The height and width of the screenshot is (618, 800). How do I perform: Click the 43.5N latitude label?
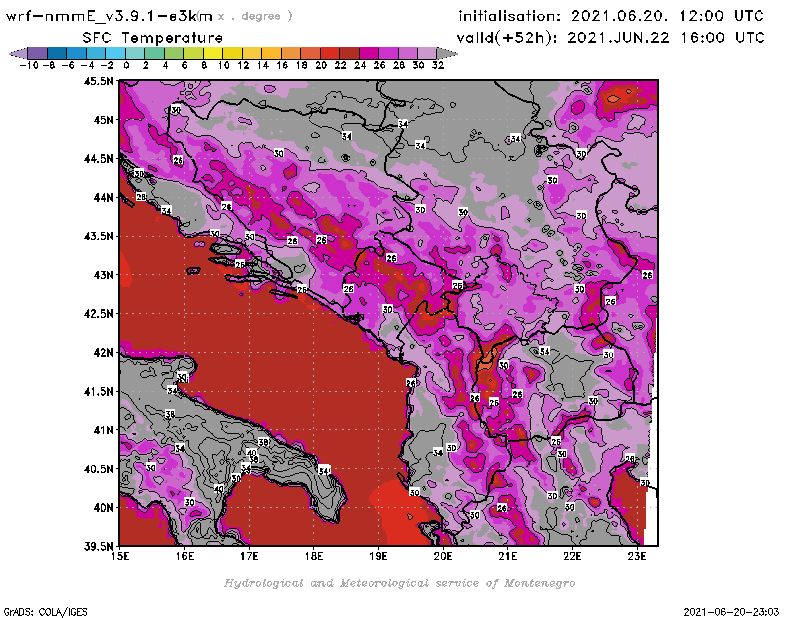click(x=98, y=236)
